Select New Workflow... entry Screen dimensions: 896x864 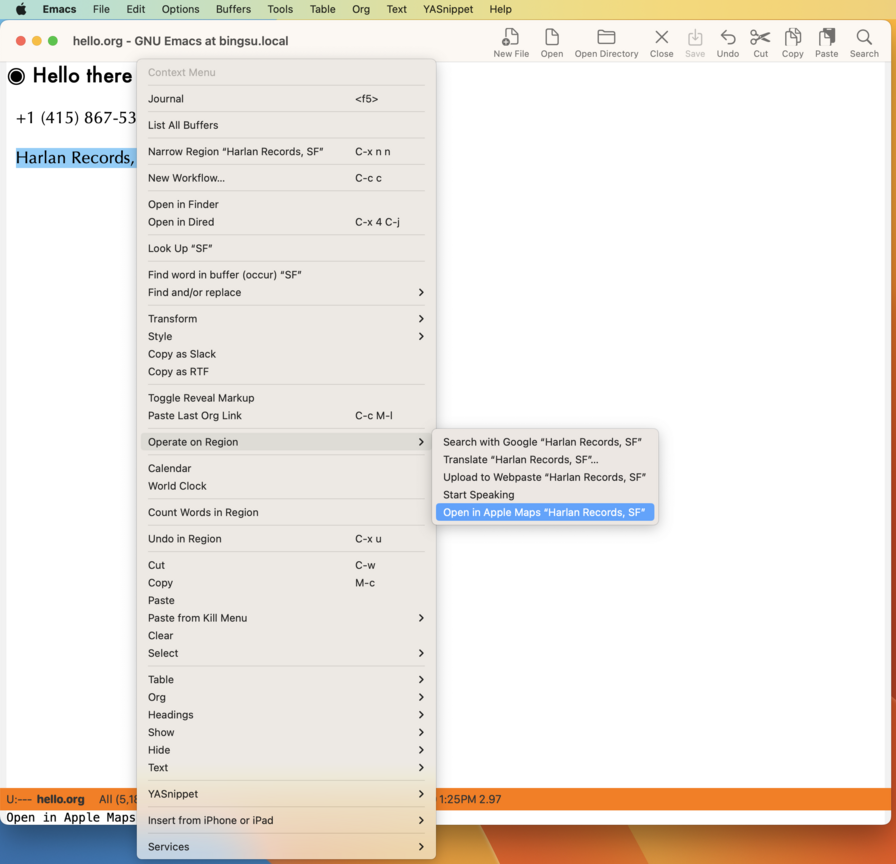click(286, 178)
